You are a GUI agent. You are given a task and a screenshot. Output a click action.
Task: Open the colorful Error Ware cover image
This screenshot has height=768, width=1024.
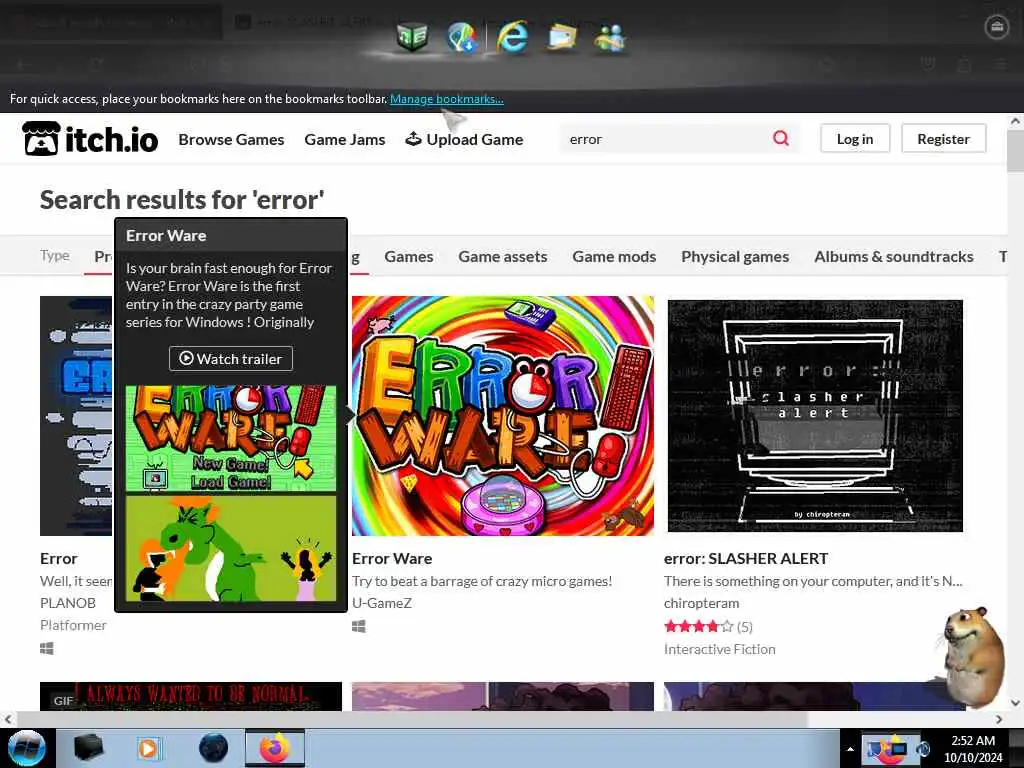[503, 416]
